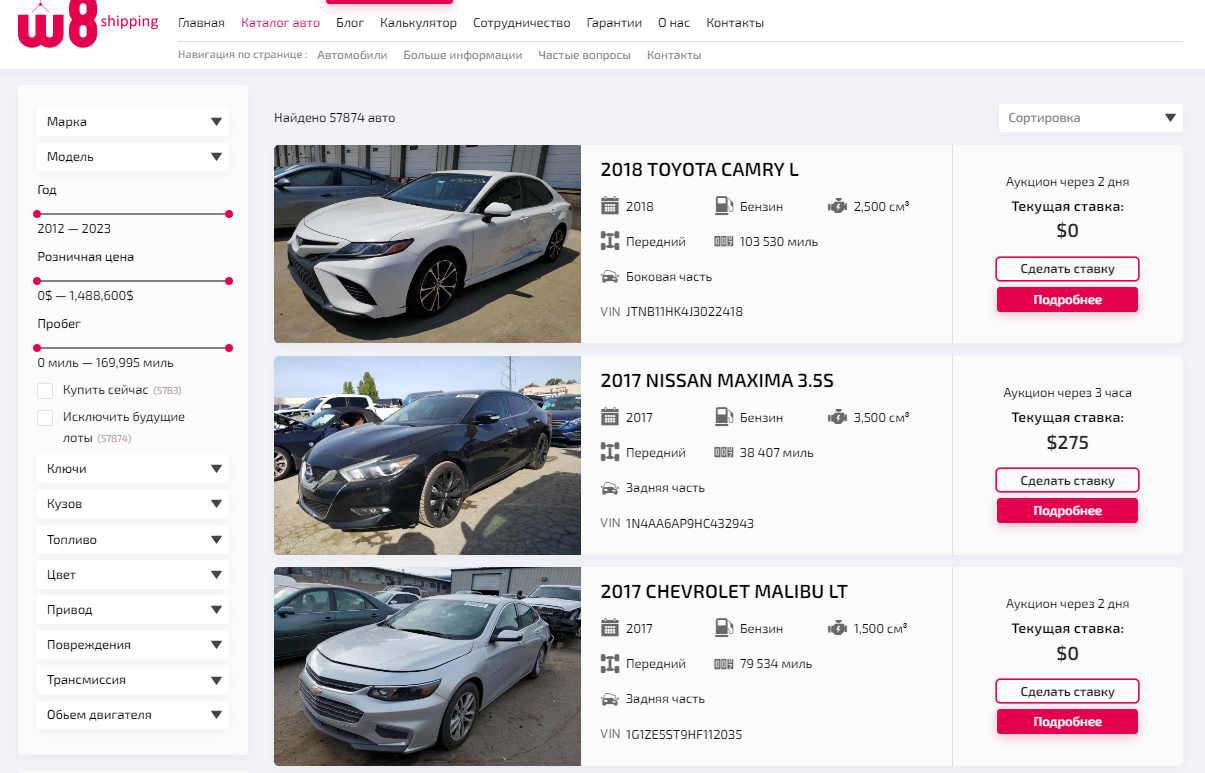Expand the Сортировка dropdown

tap(1090, 118)
